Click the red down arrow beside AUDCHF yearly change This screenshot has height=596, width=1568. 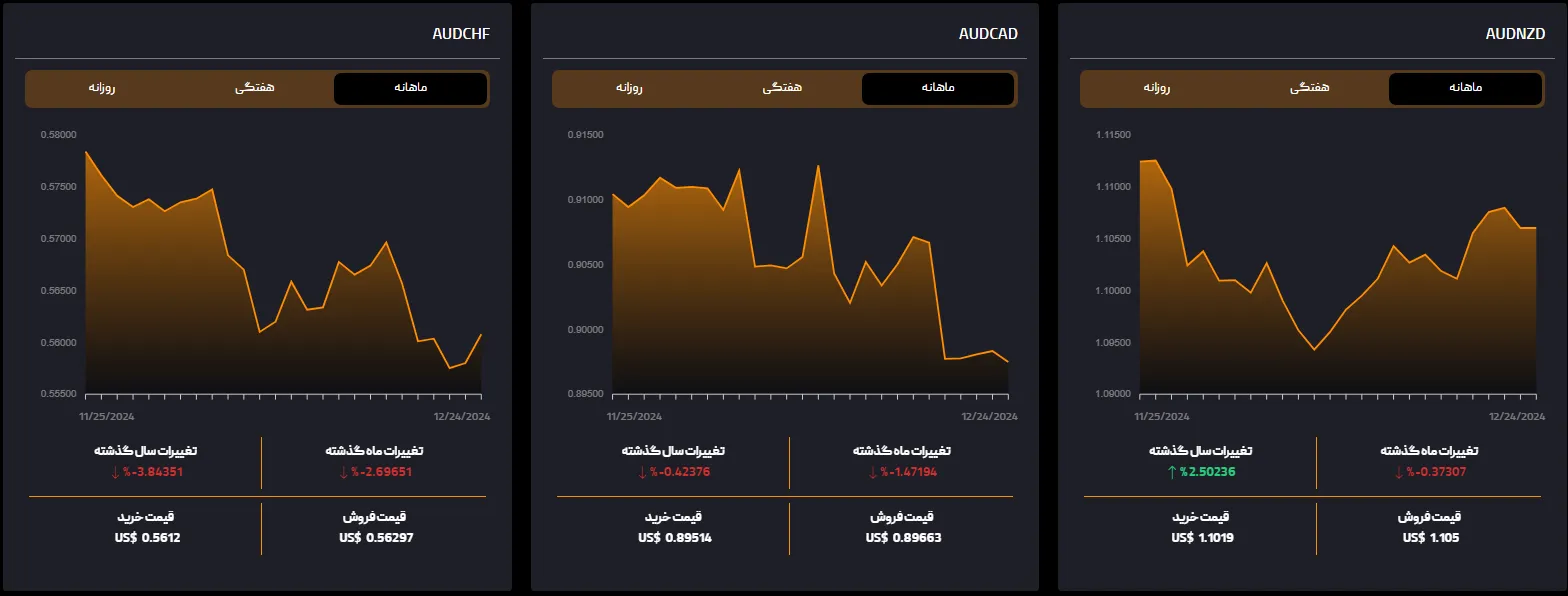click(x=115, y=472)
